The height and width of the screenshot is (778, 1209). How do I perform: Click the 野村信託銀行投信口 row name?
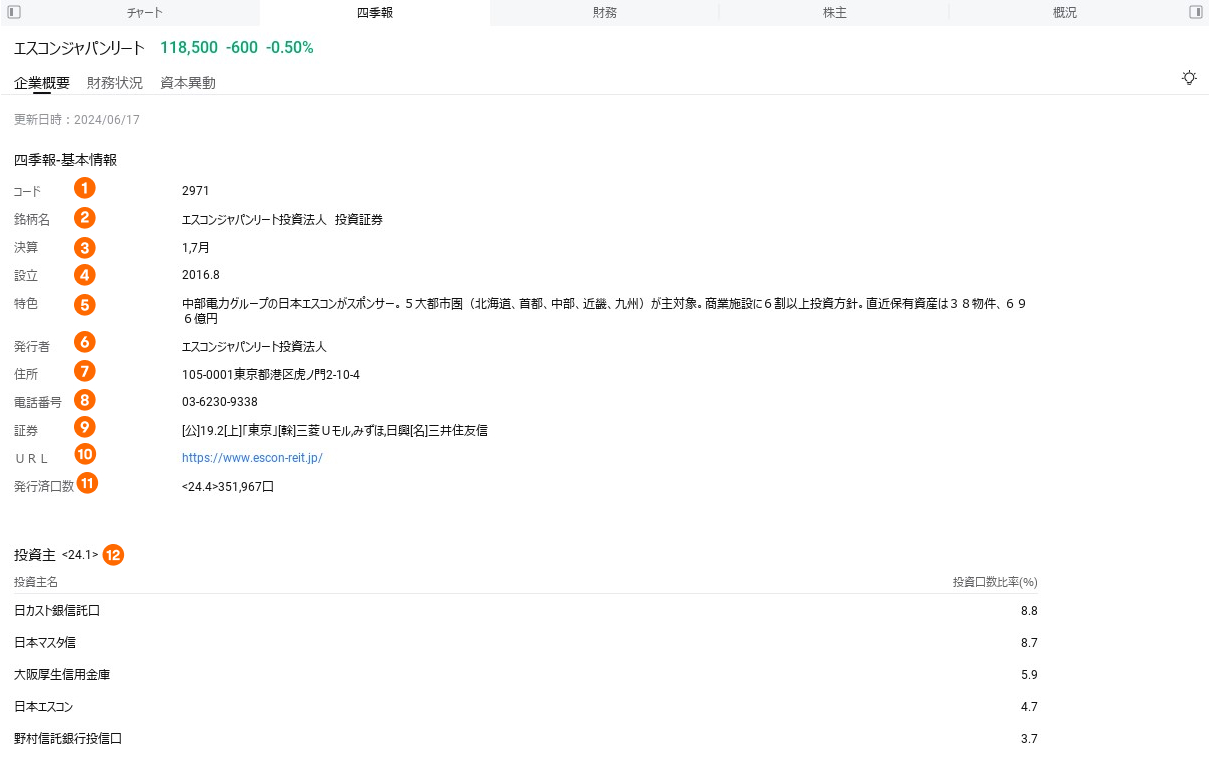tap(68, 739)
